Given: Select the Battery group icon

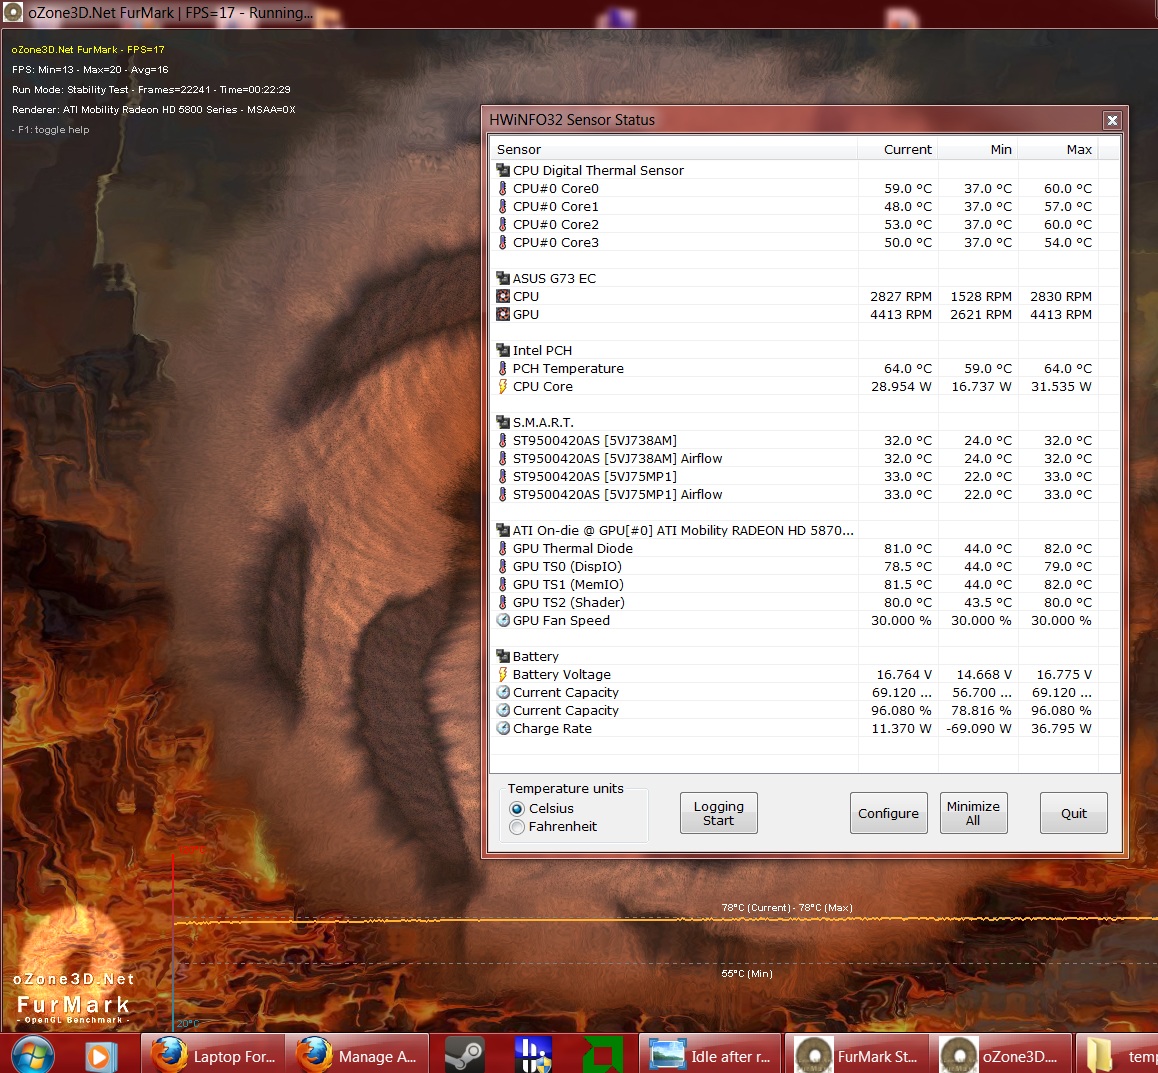Looking at the screenshot, I should click(503, 656).
